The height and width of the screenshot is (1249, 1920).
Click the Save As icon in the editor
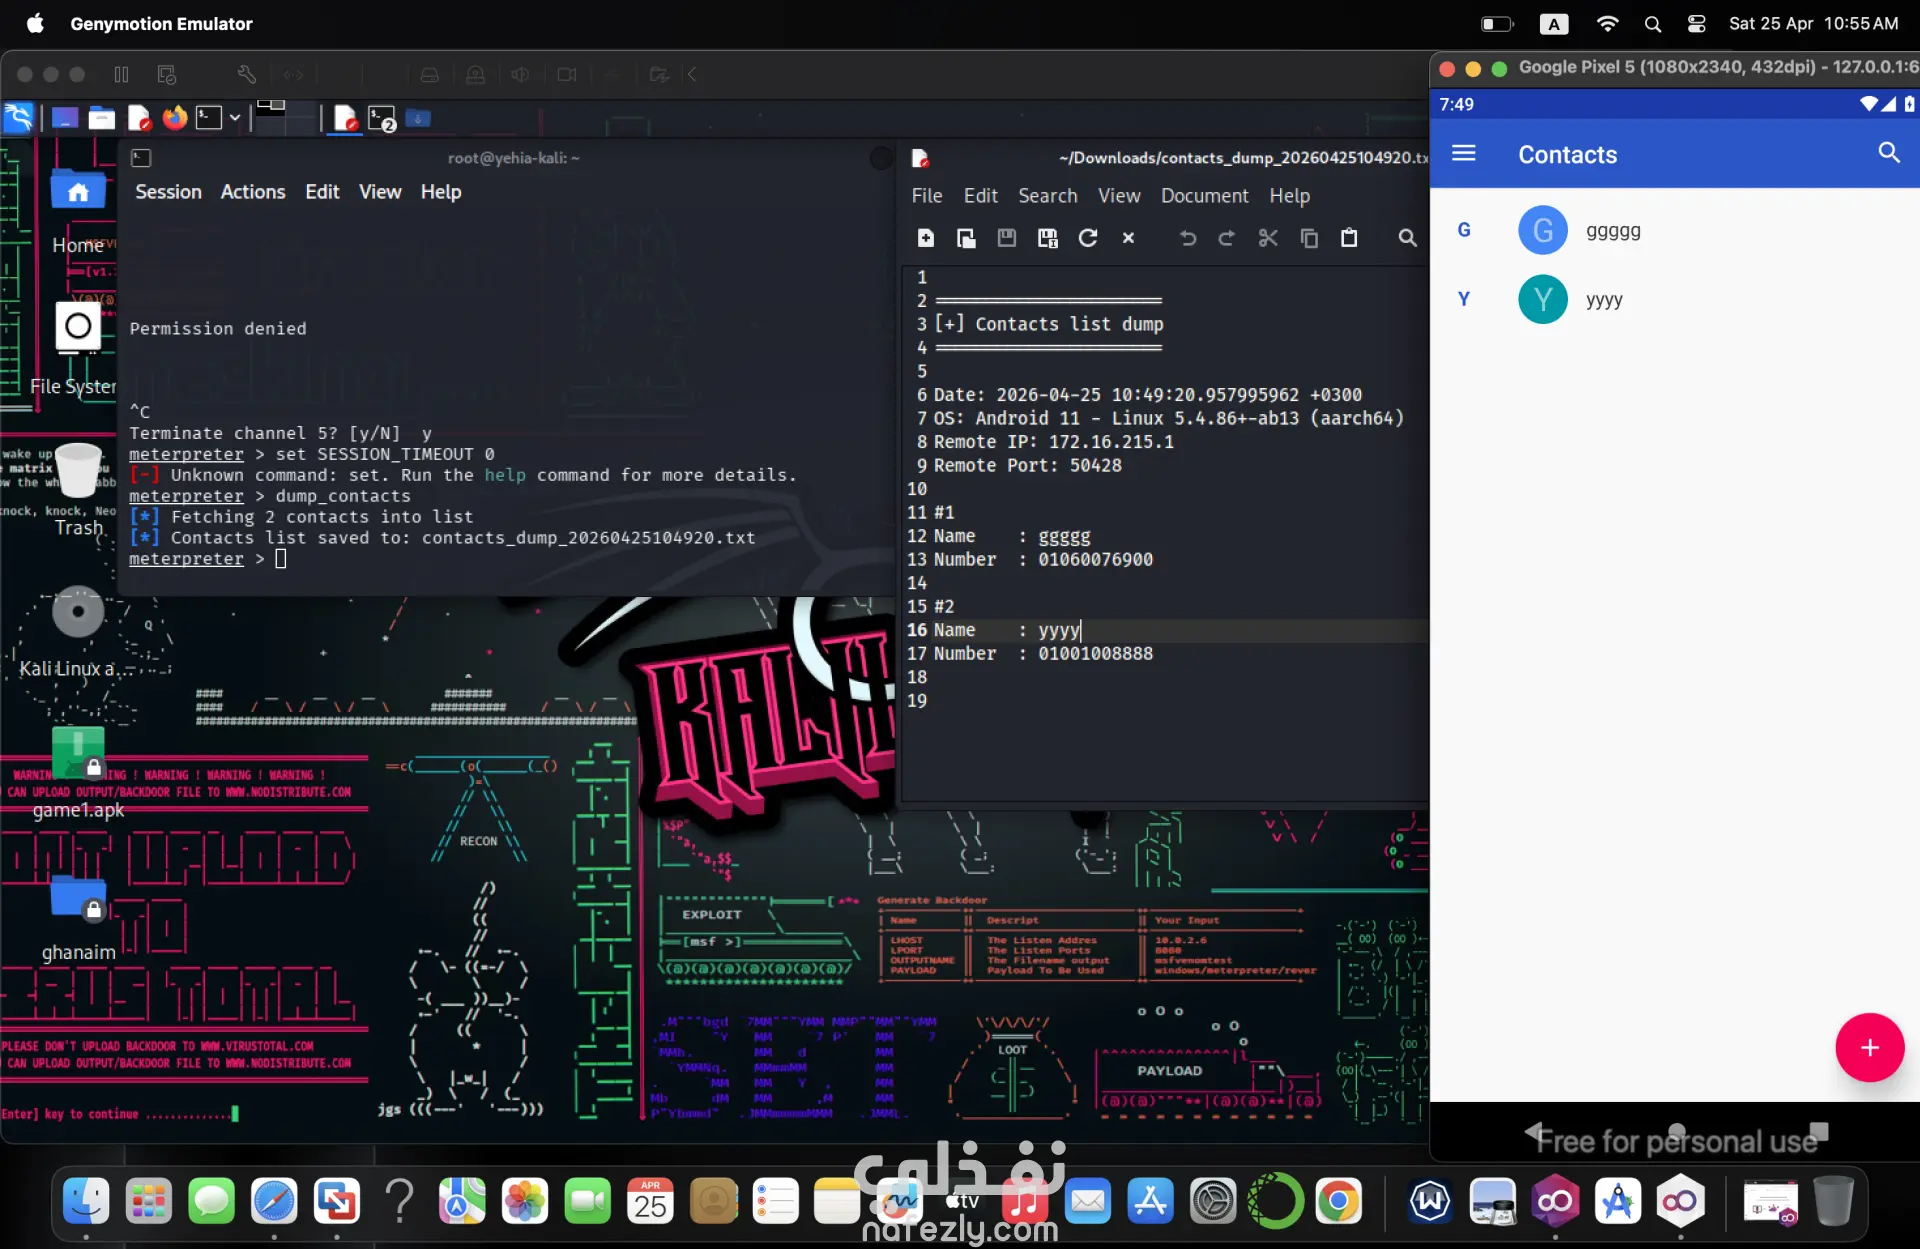(1047, 238)
